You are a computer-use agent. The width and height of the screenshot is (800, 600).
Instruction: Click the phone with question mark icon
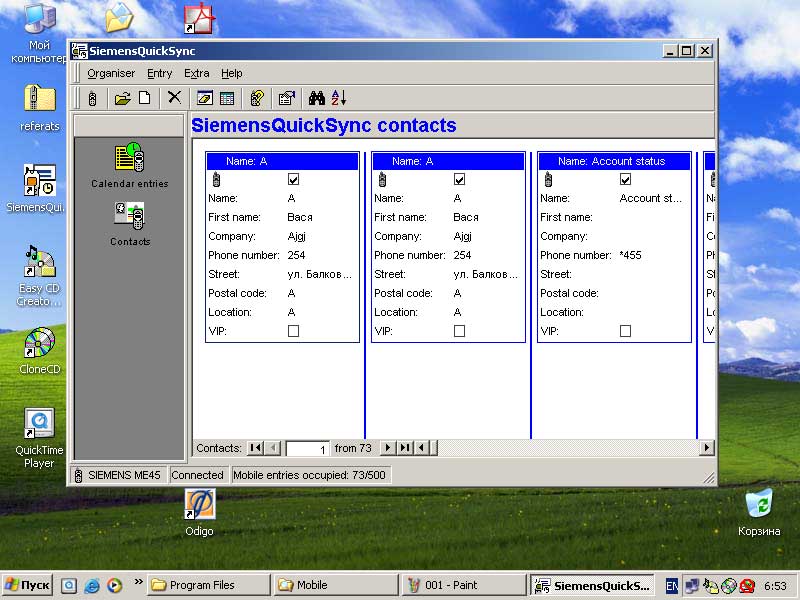(257, 98)
